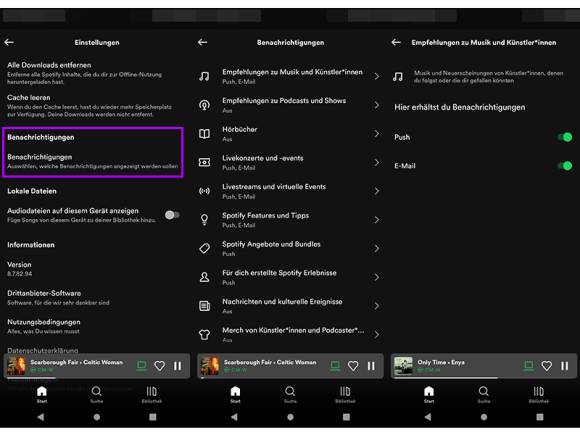Open device picker in Benachrichtigungen screen player
The height and width of the screenshot is (435, 580).
tap(335, 366)
